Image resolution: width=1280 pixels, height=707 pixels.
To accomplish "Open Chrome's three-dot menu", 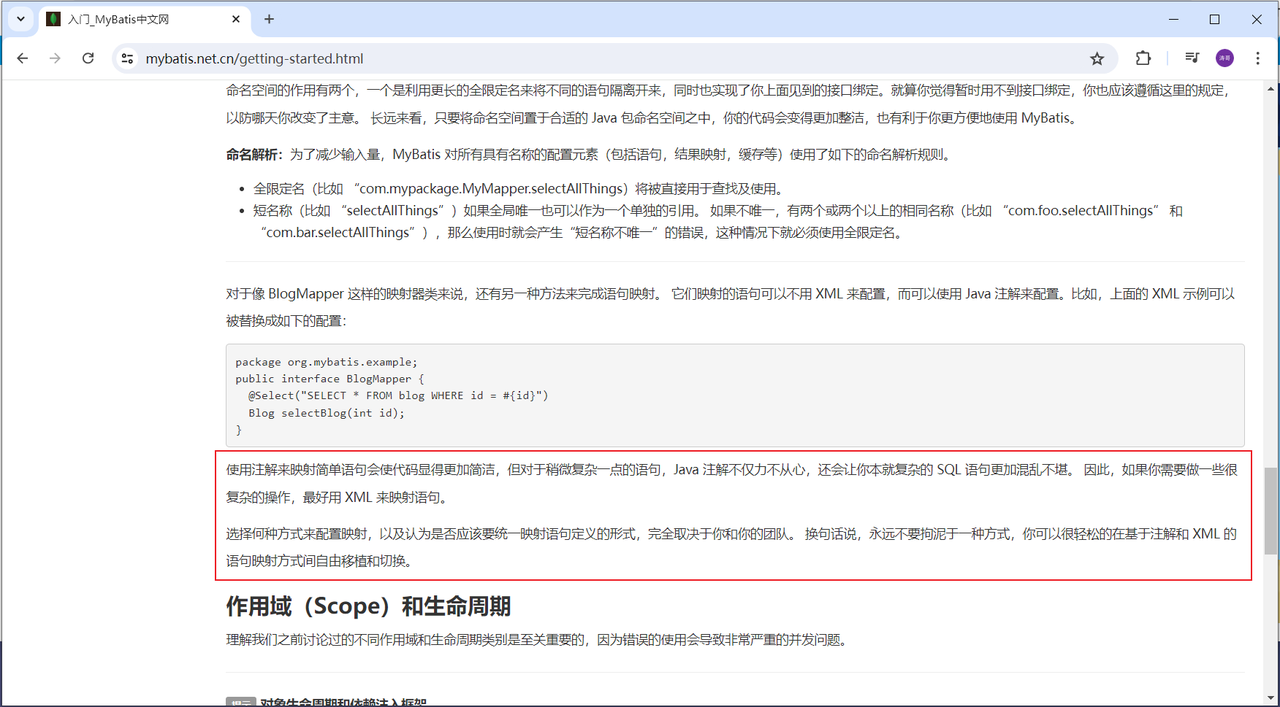I will point(1257,58).
